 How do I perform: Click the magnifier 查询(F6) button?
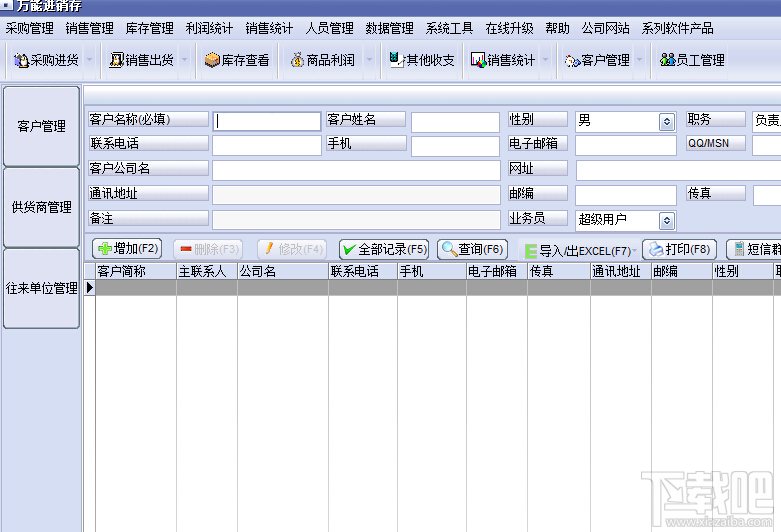[473, 249]
